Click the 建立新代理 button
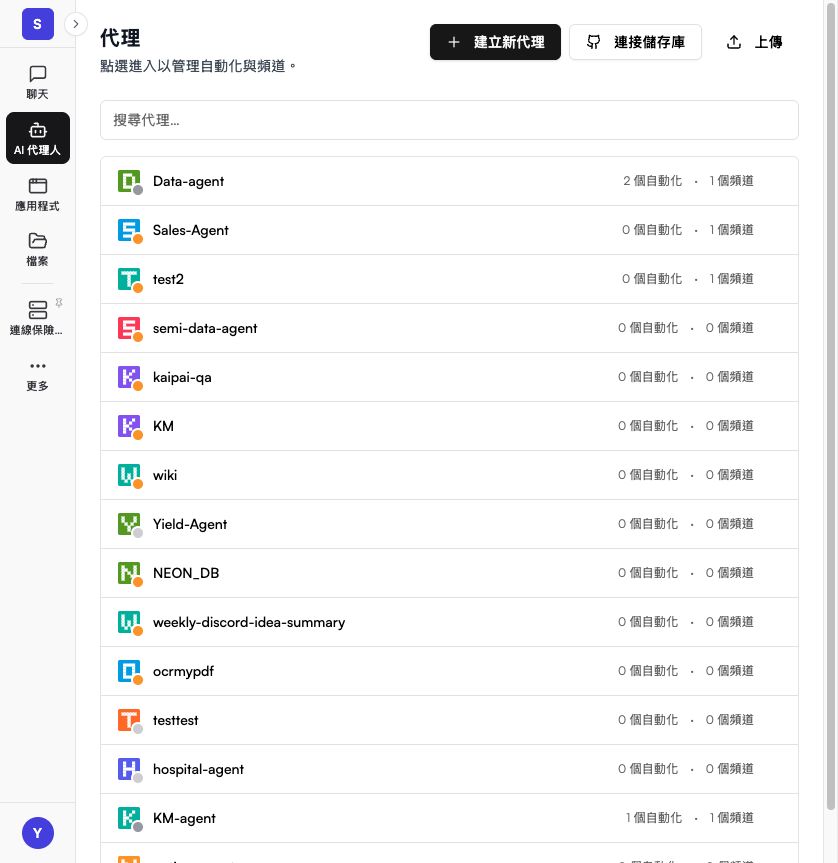Screen dimensions: 838x863 tap(495, 42)
